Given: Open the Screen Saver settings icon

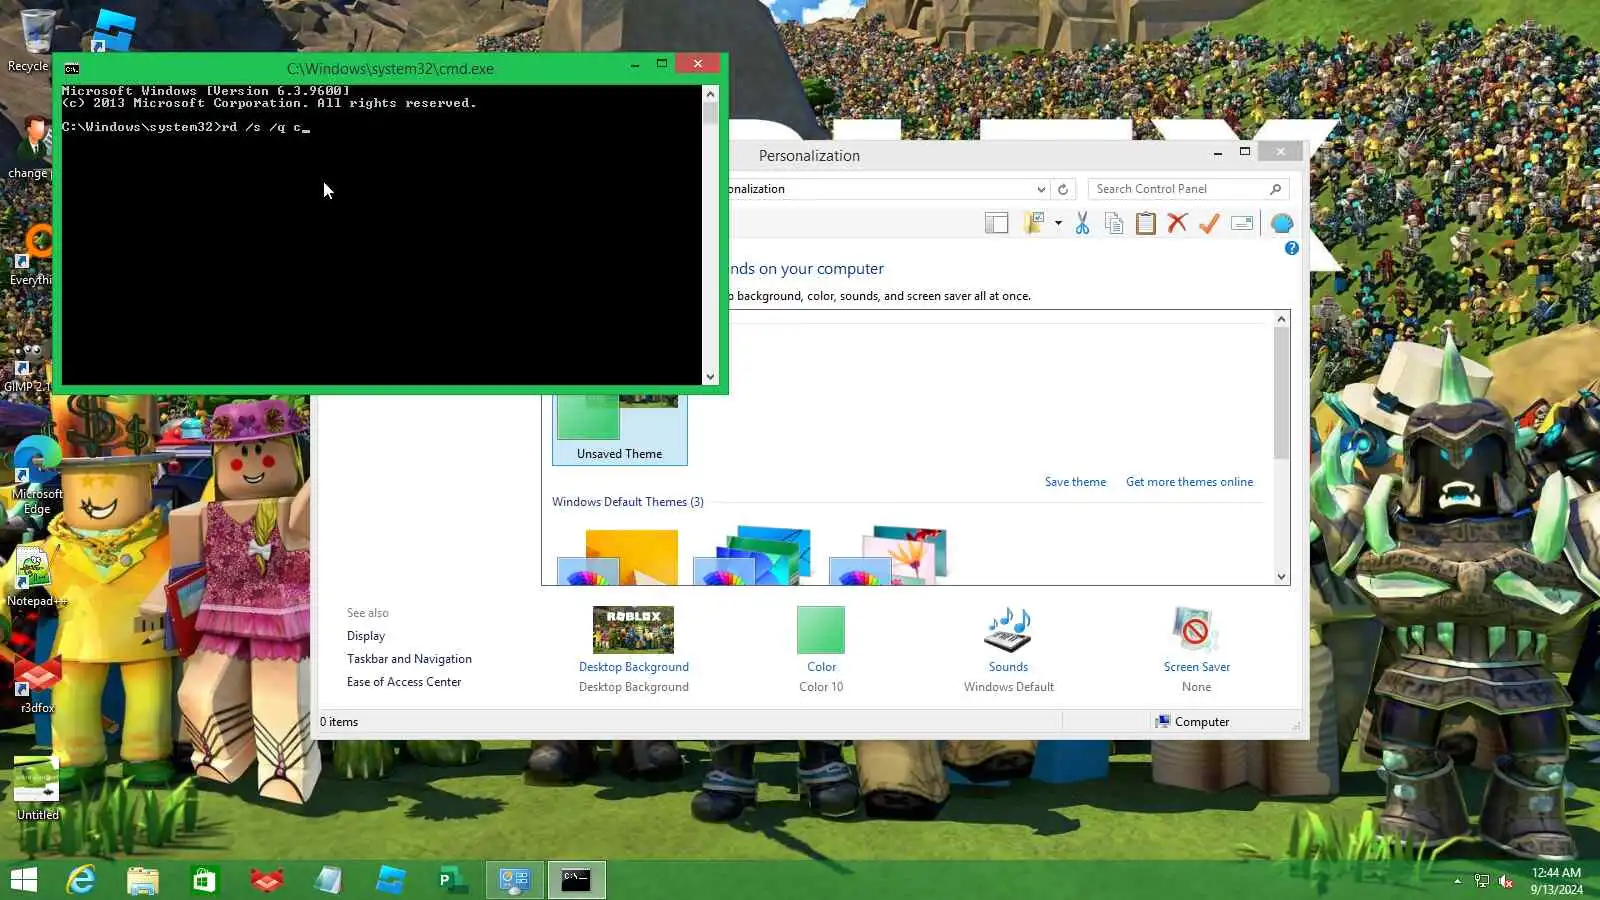Looking at the screenshot, I should pyautogui.click(x=1195, y=630).
